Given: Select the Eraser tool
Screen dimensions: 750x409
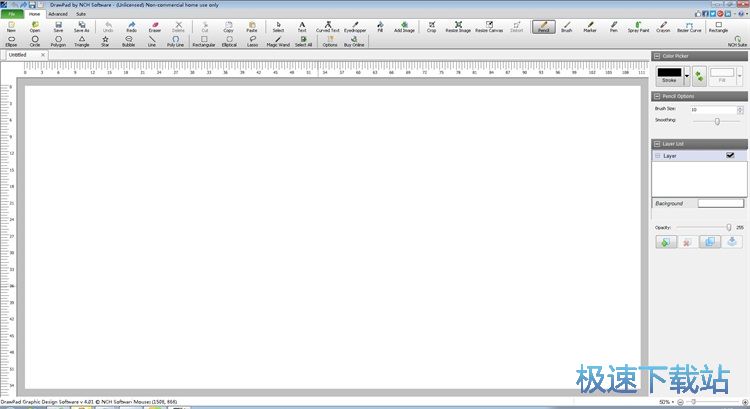Looking at the screenshot, I should 154,27.
